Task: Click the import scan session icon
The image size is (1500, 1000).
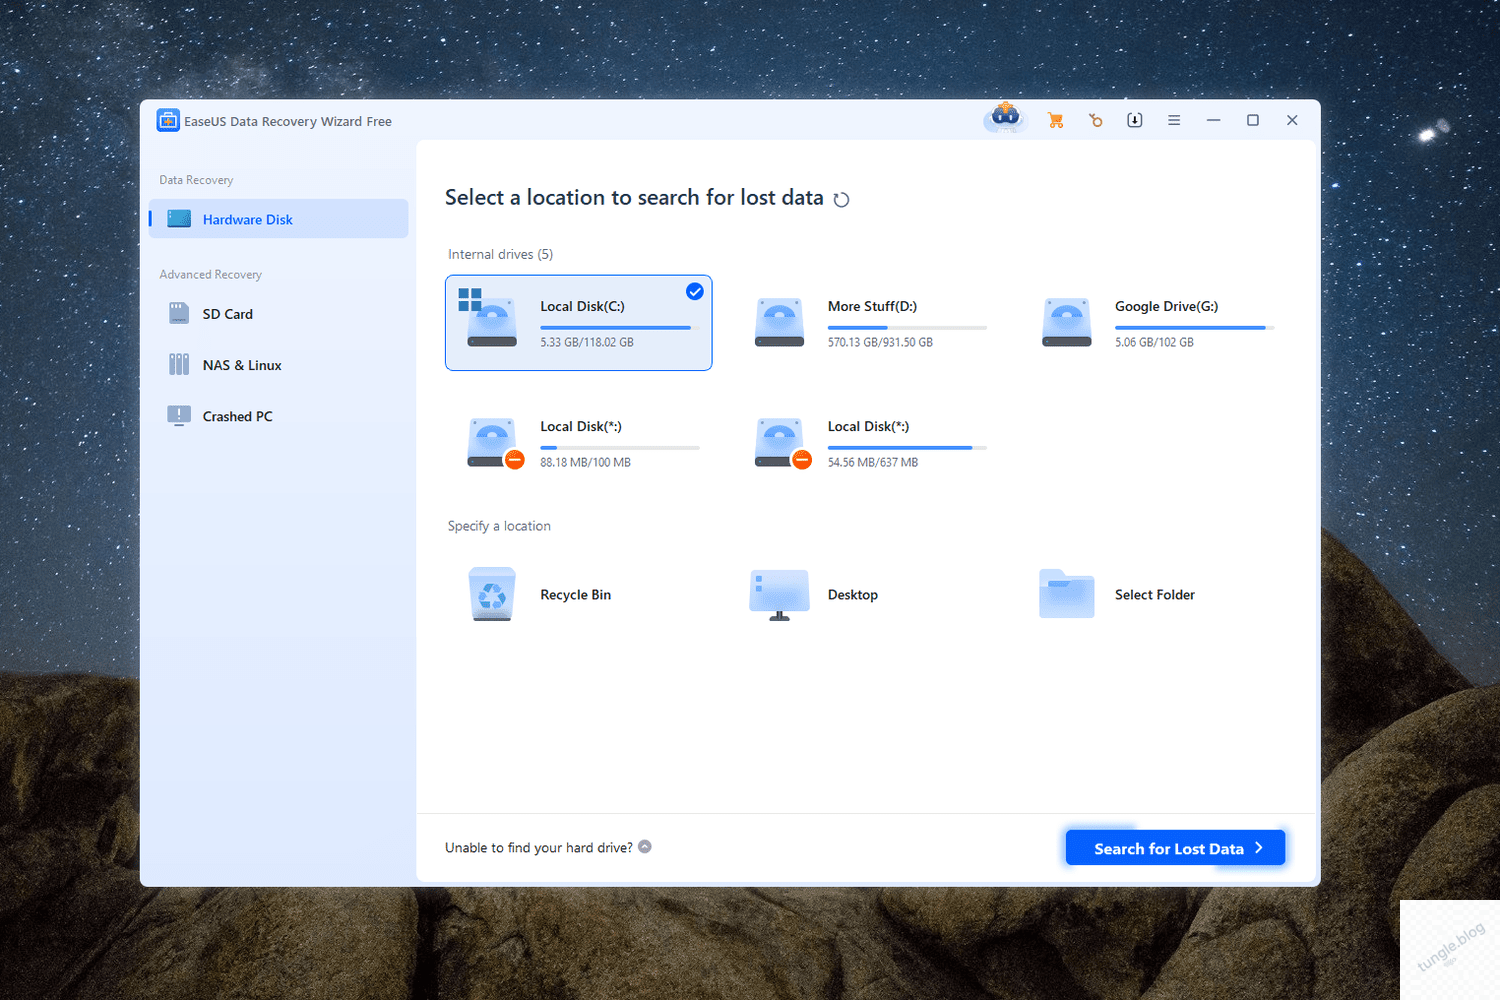Action: [1135, 120]
